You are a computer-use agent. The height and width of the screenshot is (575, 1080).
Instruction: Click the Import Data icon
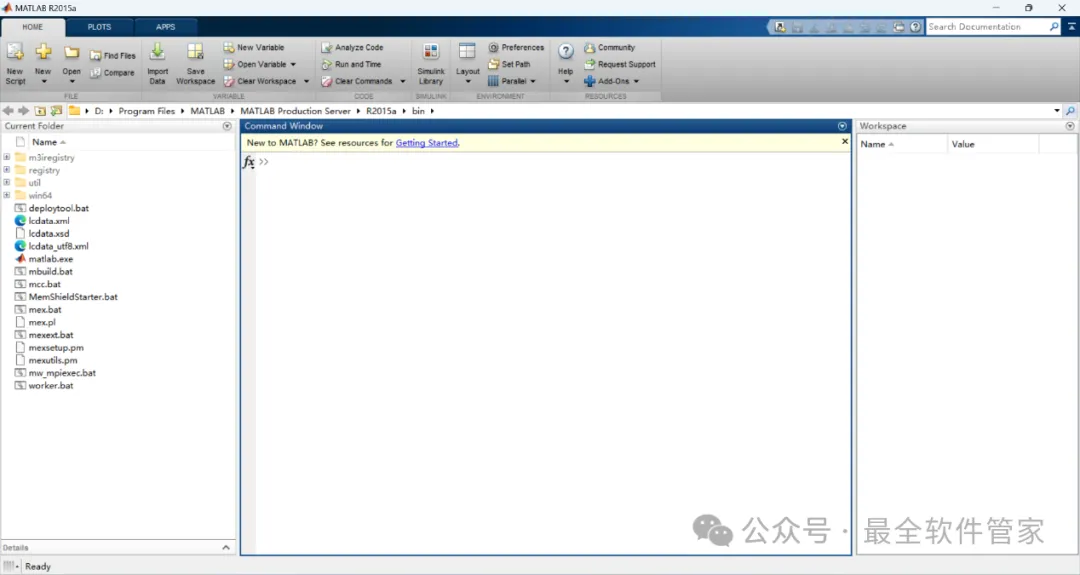[157, 52]
